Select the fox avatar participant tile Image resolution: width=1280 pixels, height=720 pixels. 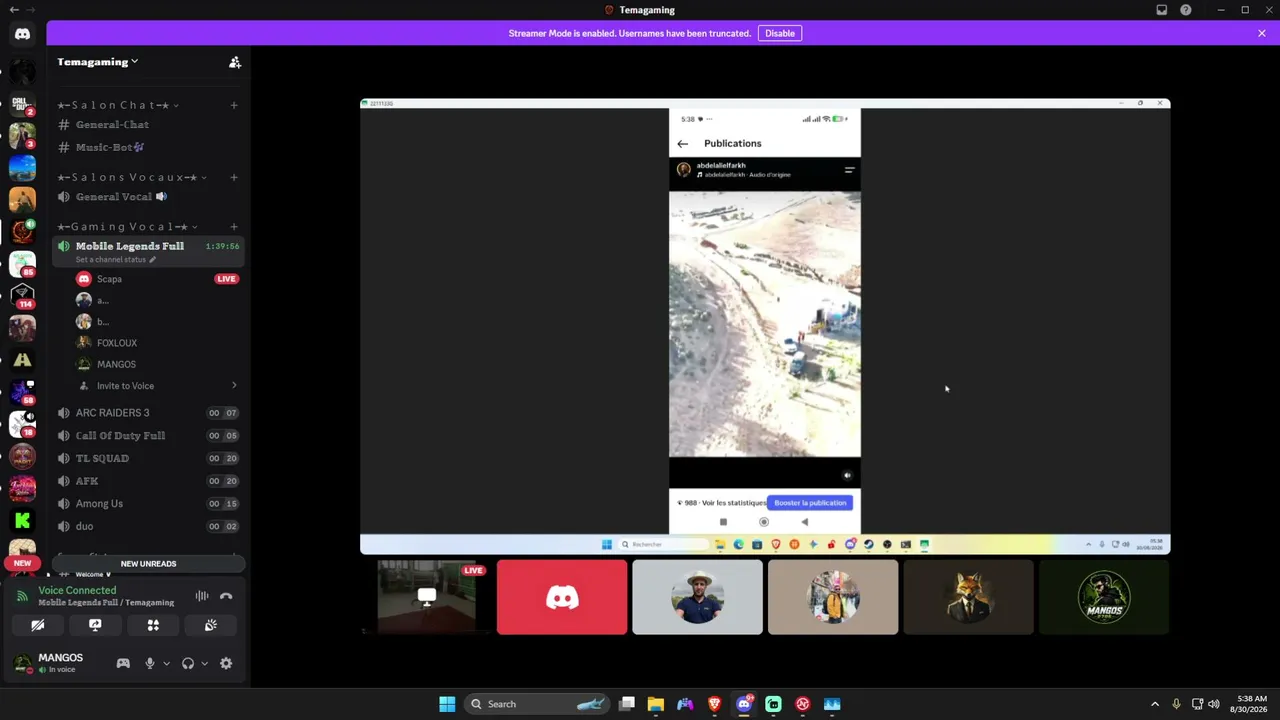point(968,597)
